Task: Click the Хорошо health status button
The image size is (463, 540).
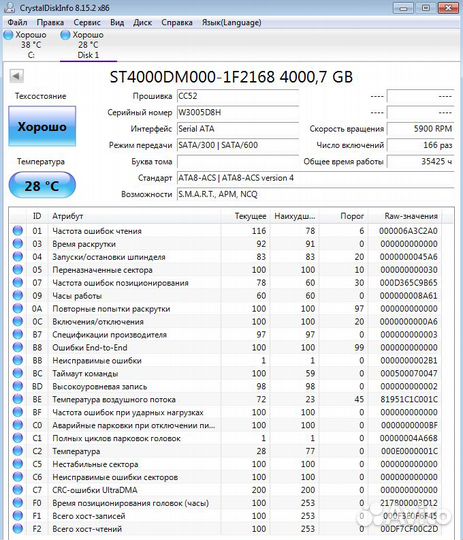Action: click(42, 126)
